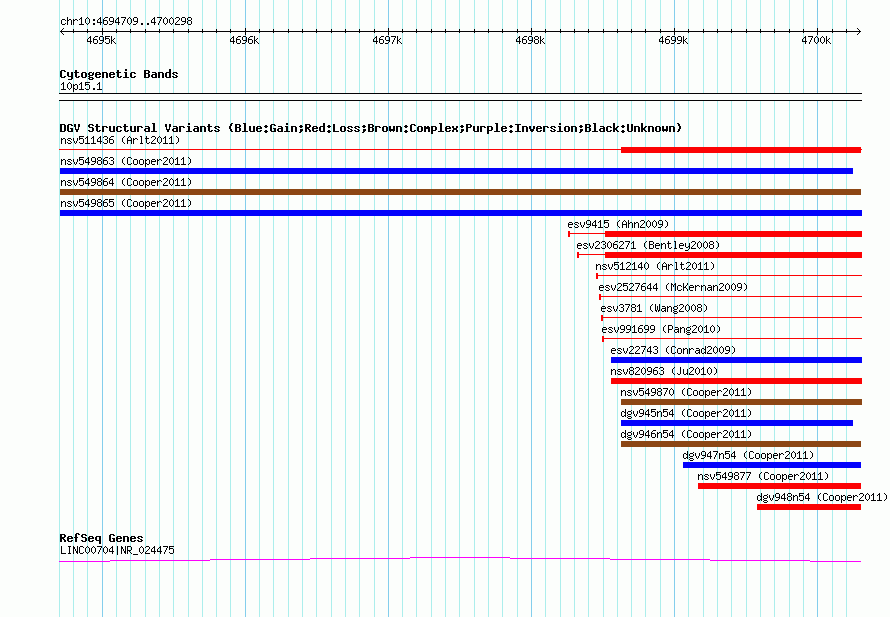Viewport: 890px width, 617px height.
Task: Click the LINC00704|NR_024475 gene label
Action: [x=117, y=550]
